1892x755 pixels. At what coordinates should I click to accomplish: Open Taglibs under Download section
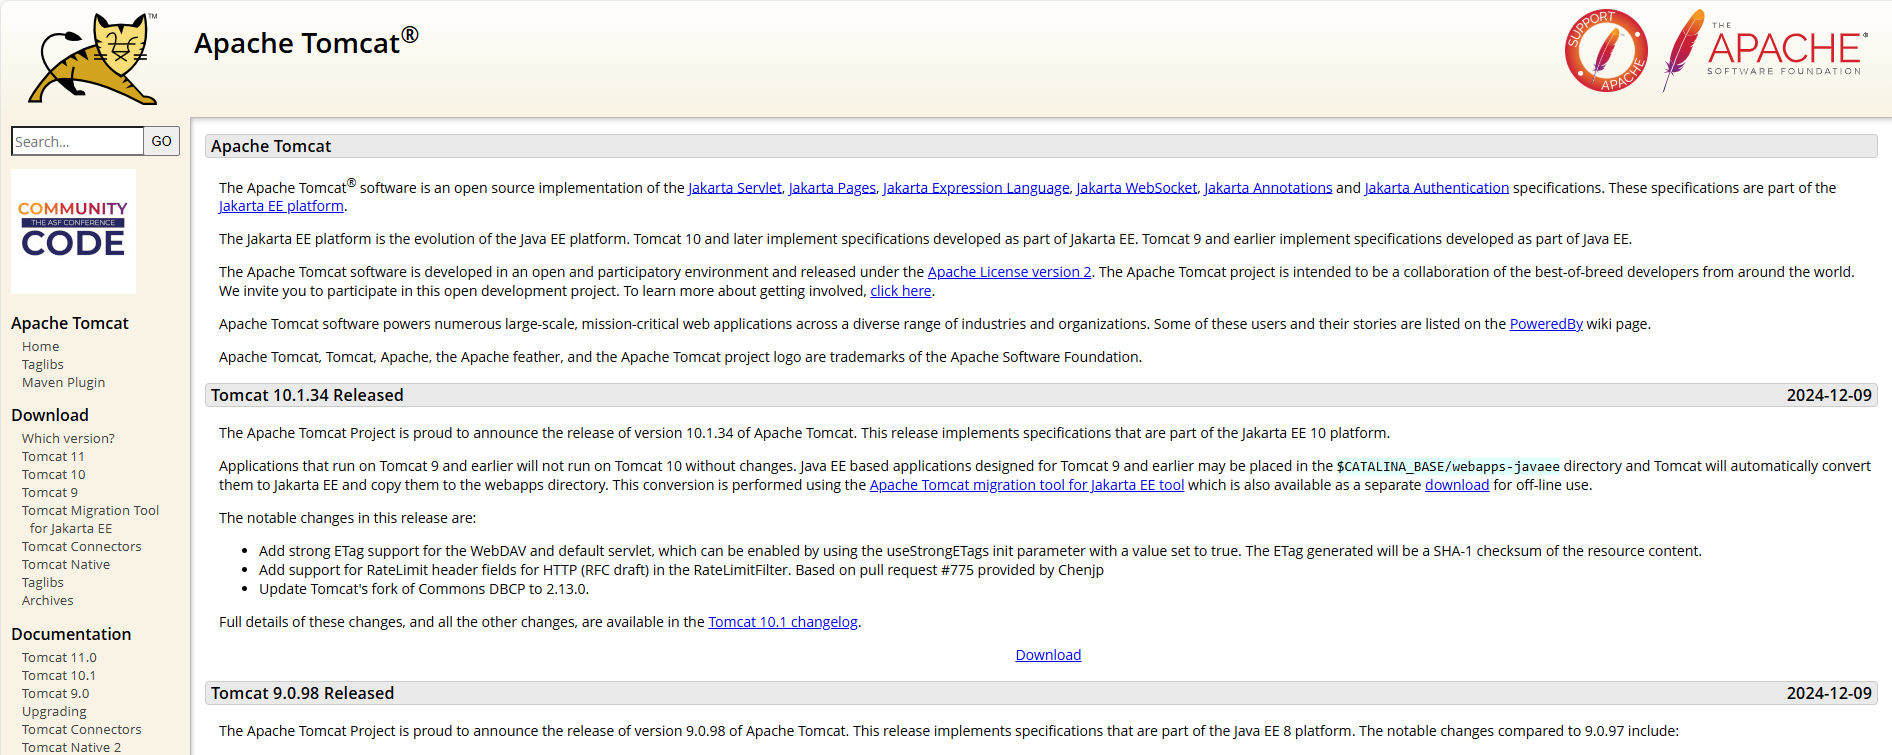coord(43,582)
